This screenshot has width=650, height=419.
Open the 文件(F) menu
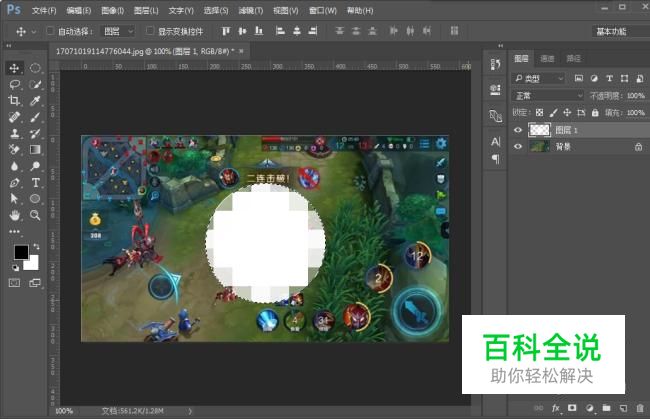tap(44, 11)
